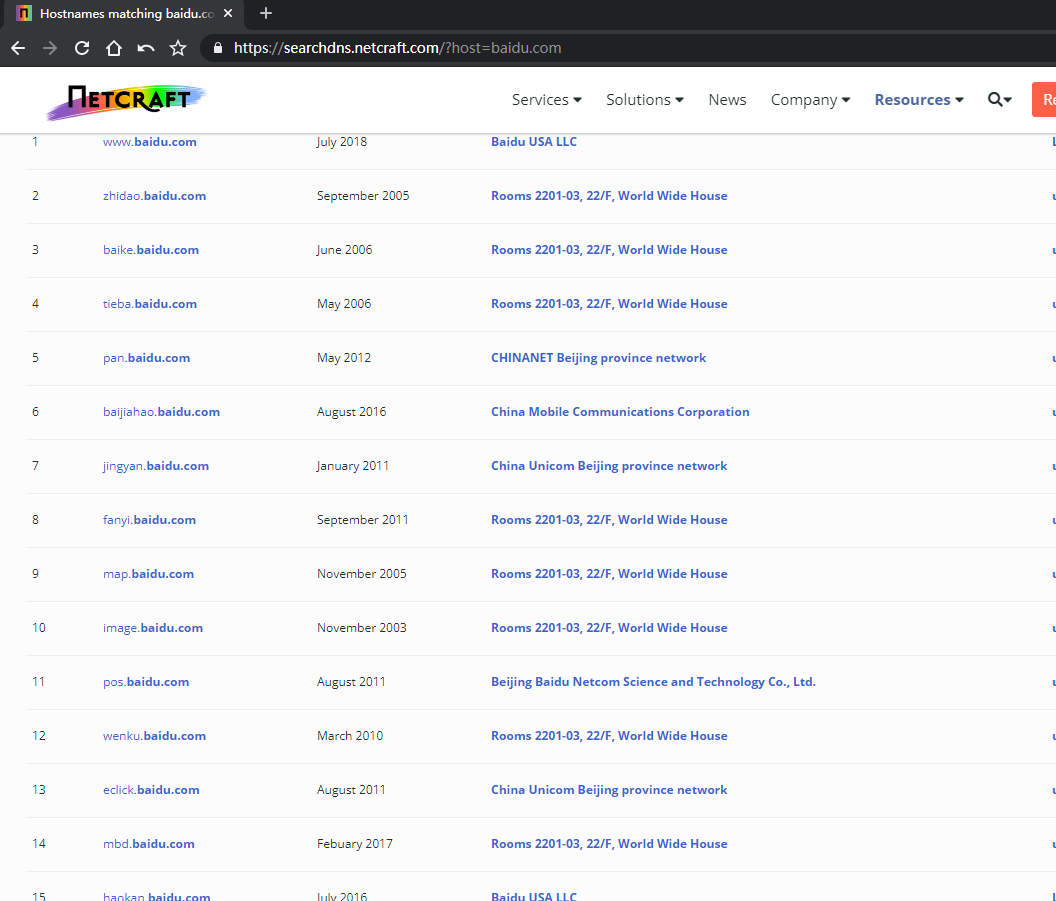Open the zhidao.baidu.com site link

(154, 196)
